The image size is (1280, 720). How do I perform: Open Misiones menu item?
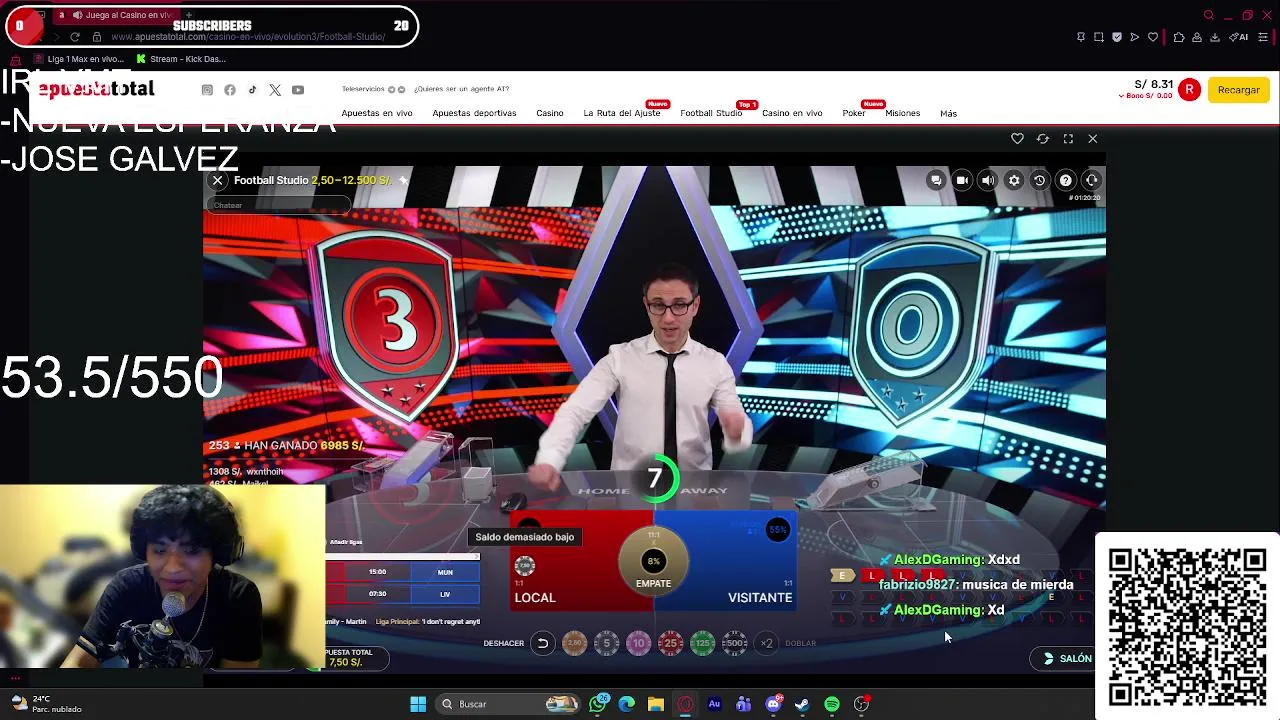pos(902,113)
